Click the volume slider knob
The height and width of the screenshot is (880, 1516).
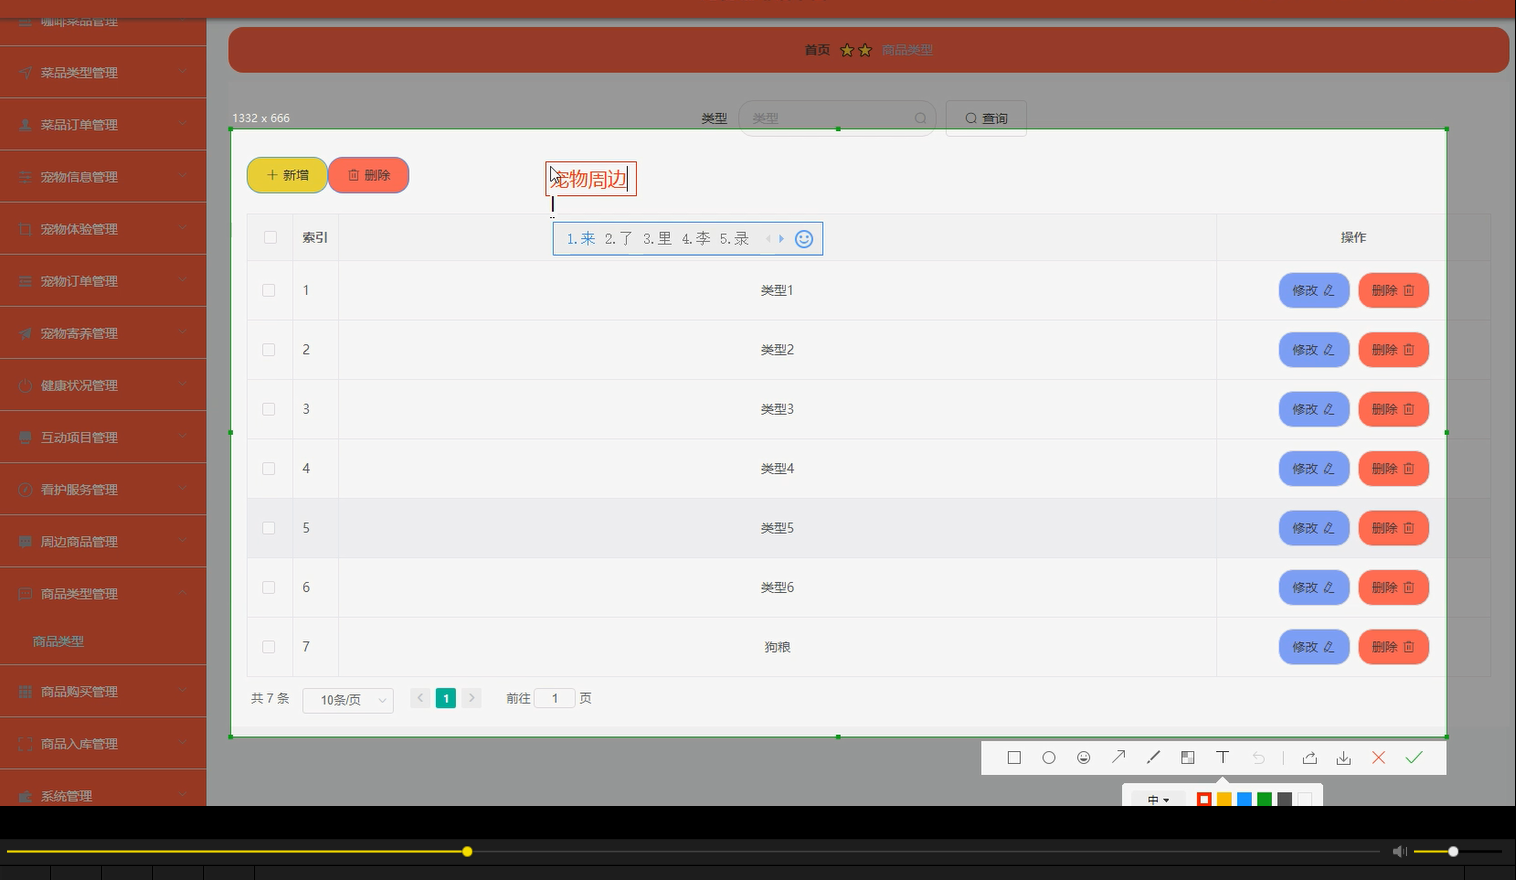(x=1453, y=851)
